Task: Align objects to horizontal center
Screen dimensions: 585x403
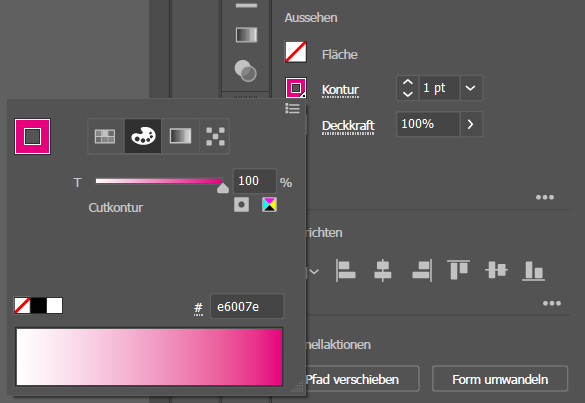Action: point(383,270)
